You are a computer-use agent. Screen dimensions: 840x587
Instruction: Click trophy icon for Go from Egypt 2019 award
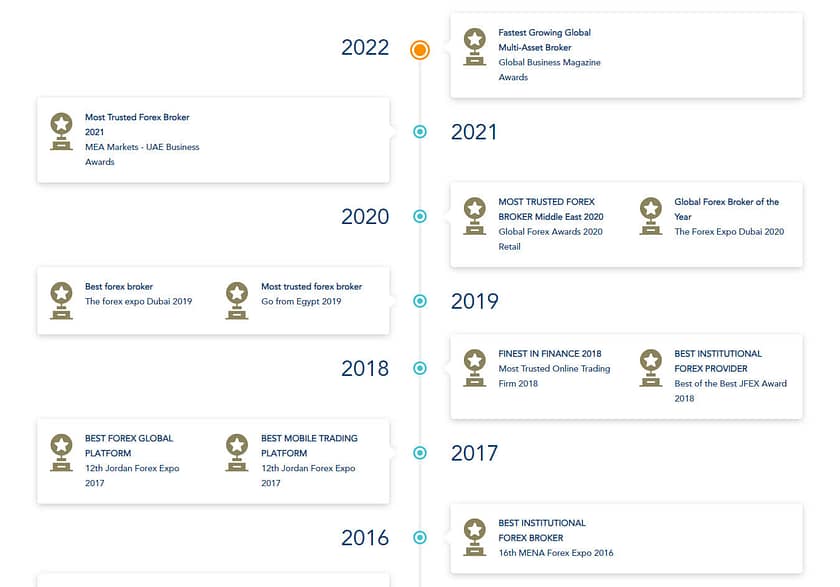(x=237, y=300)
